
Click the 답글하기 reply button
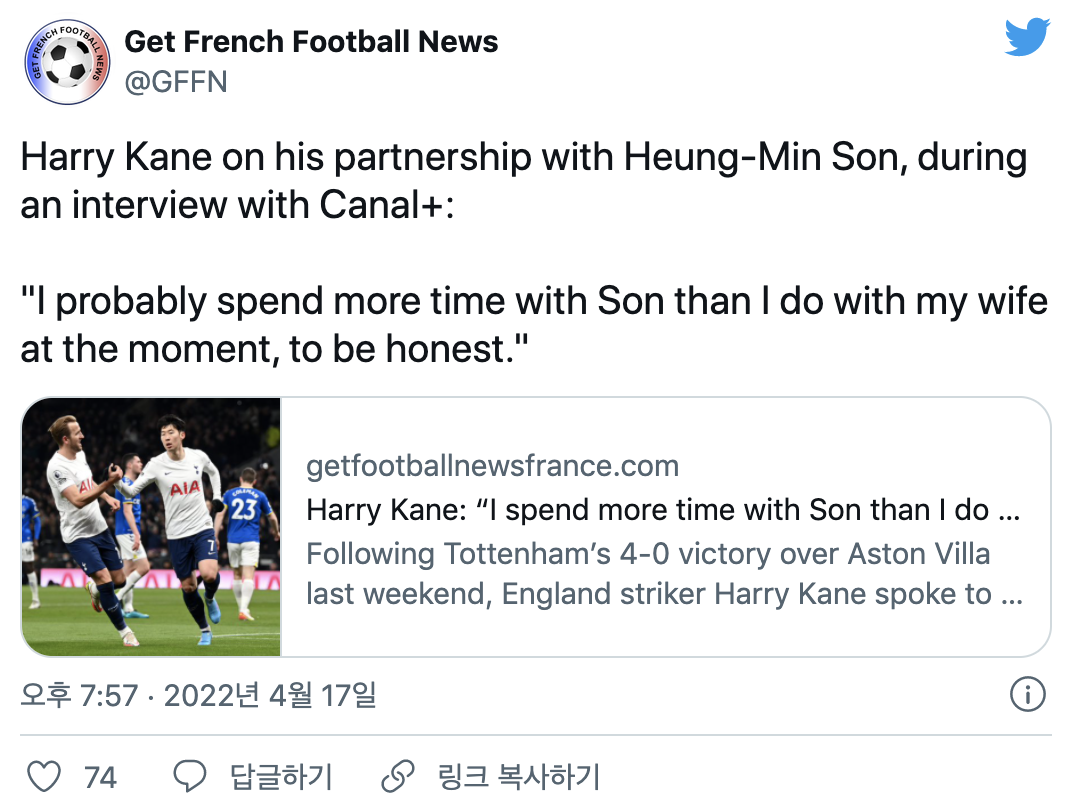click(x=281, y=776)
